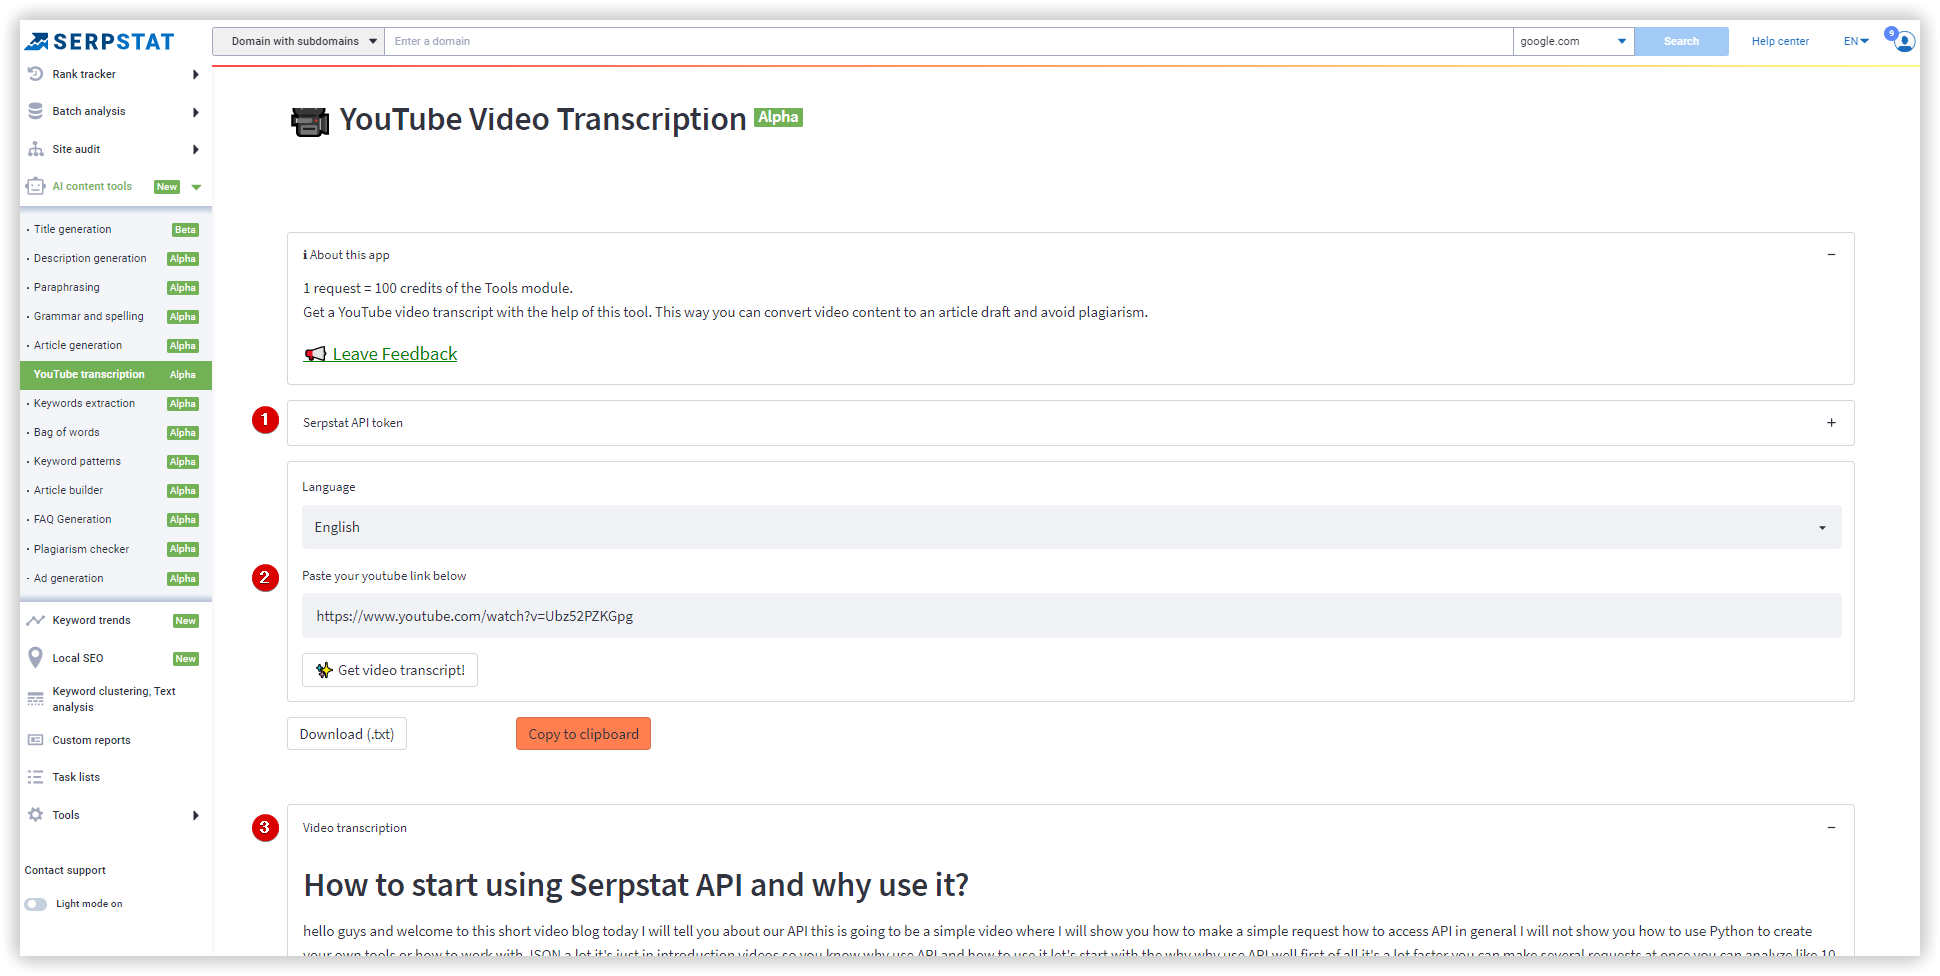Click the Search button
Screen dimensions: 1940x976
coord(1681,41)
